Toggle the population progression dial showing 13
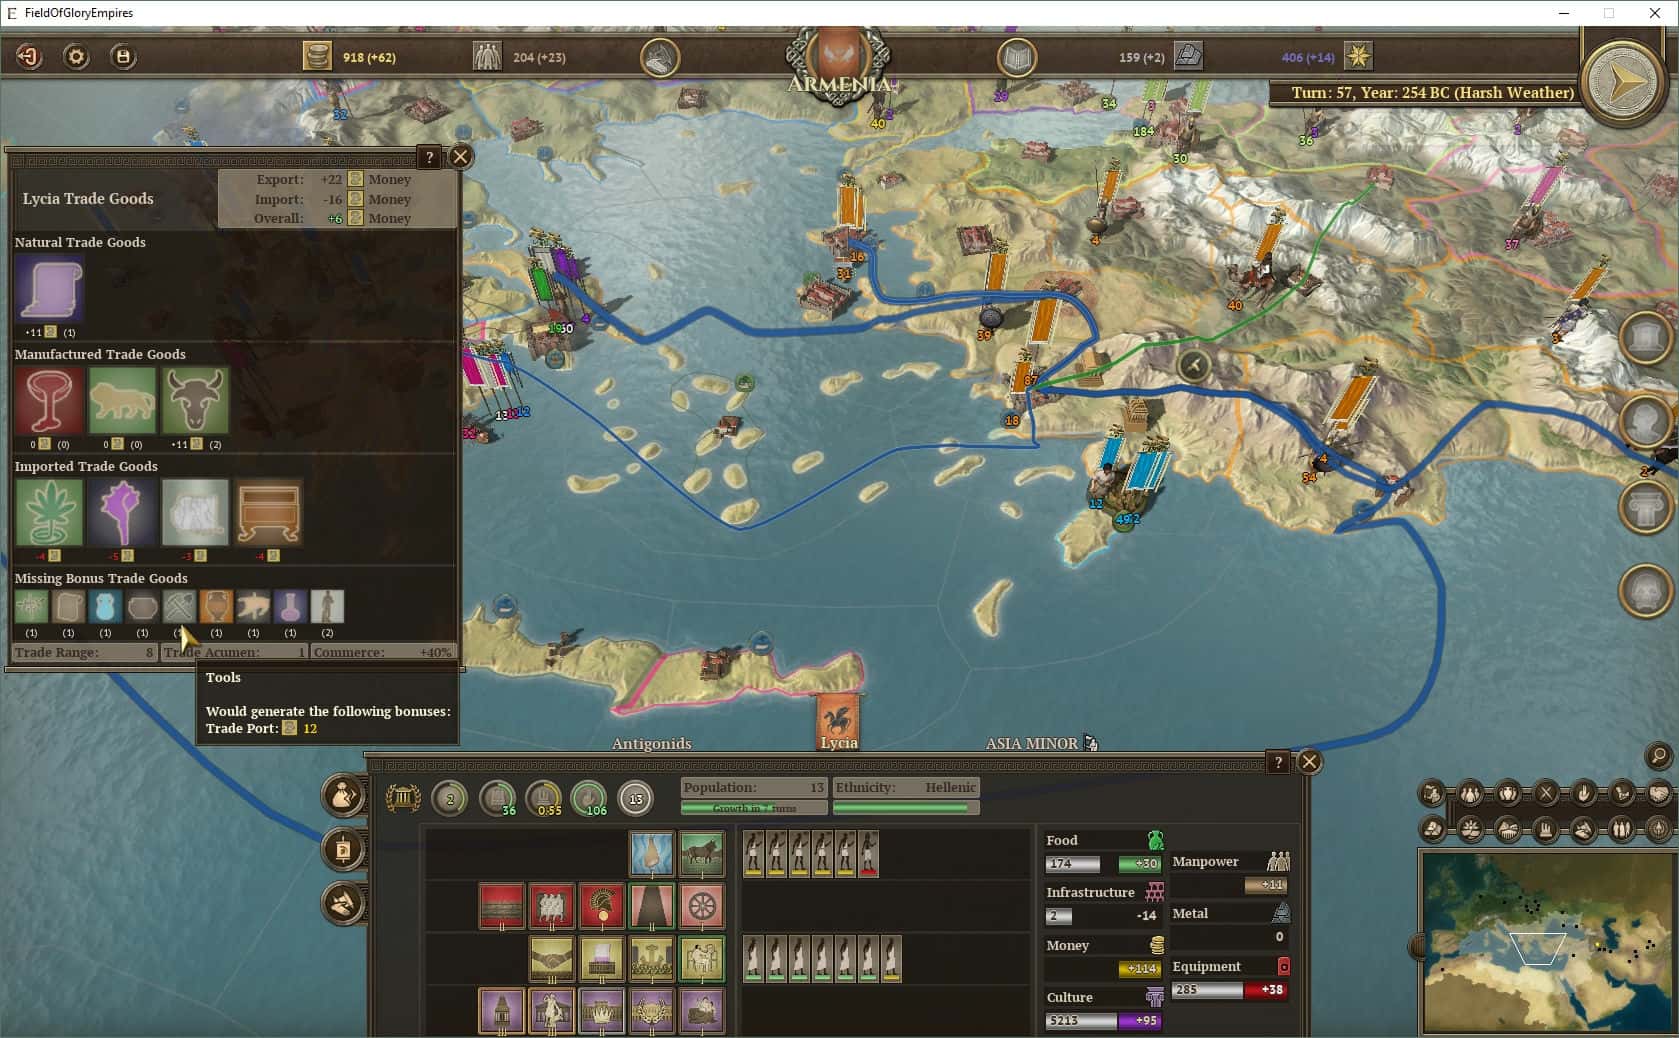Image resolution: width=1679 pixels, height=1038 pixels. pos(633,798)
